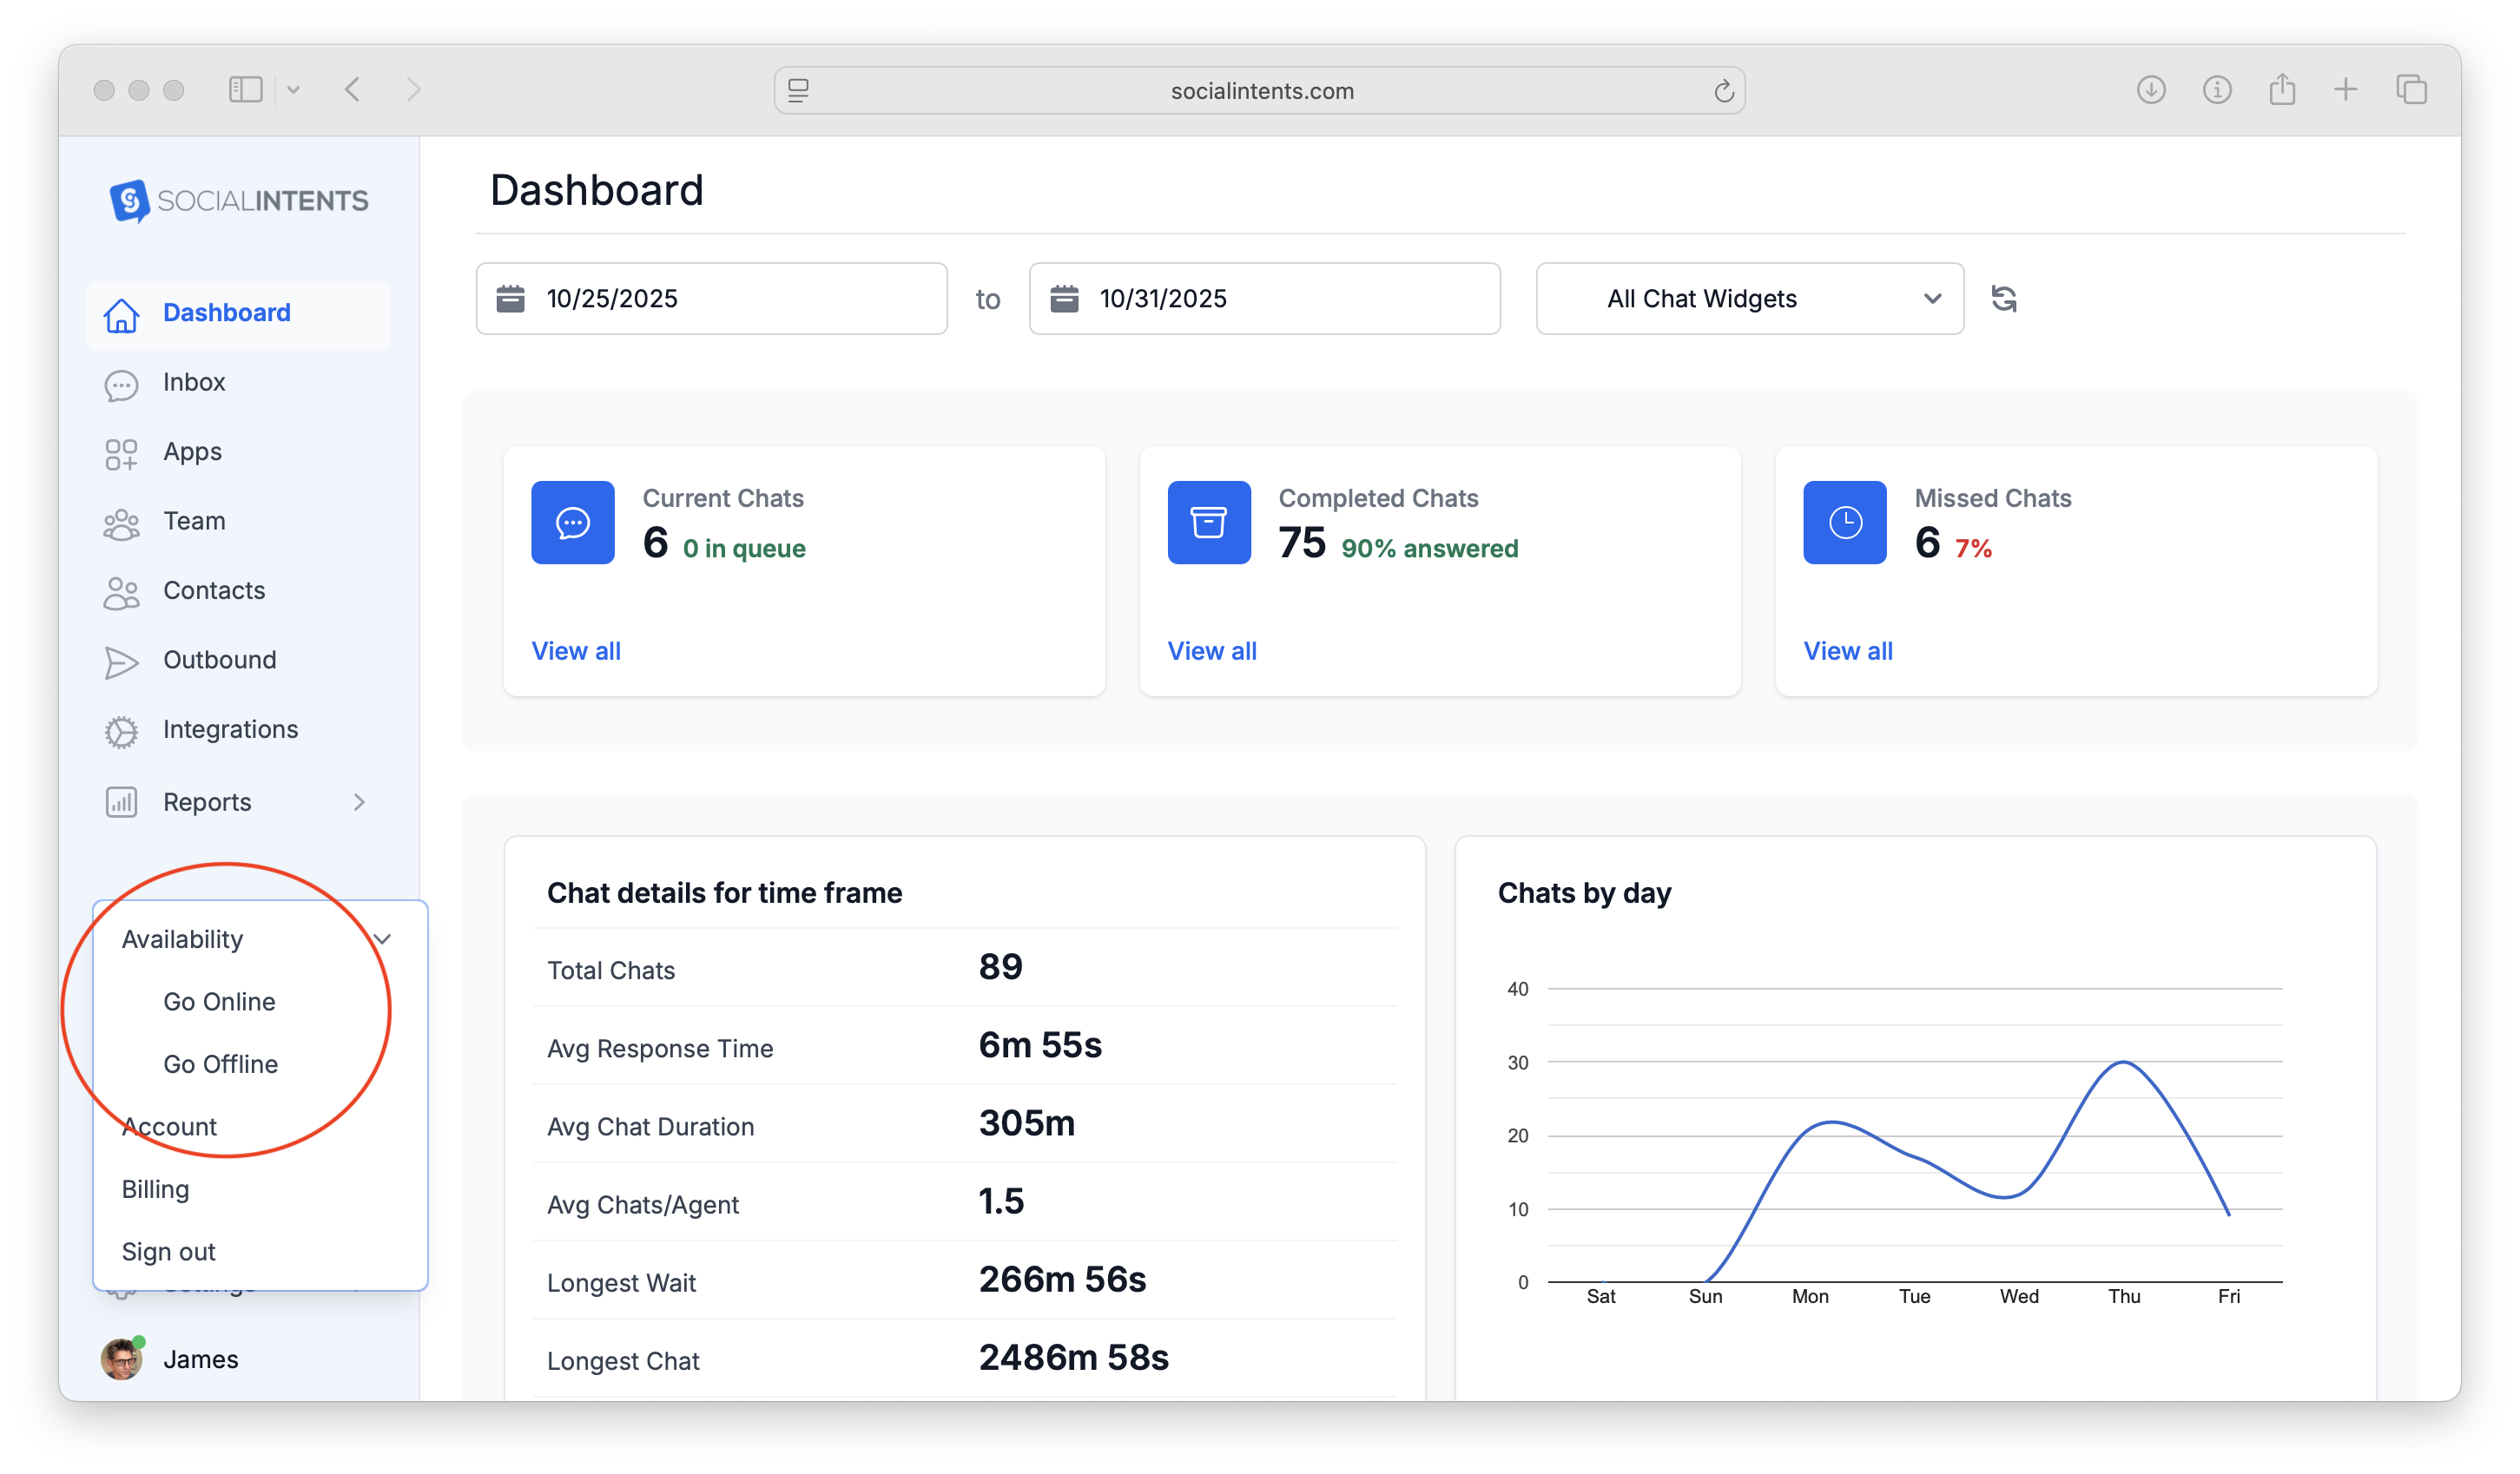Collapse the Availability dropdown
This screenshot has width=2520, height=1474.
(x=383, y=938)
